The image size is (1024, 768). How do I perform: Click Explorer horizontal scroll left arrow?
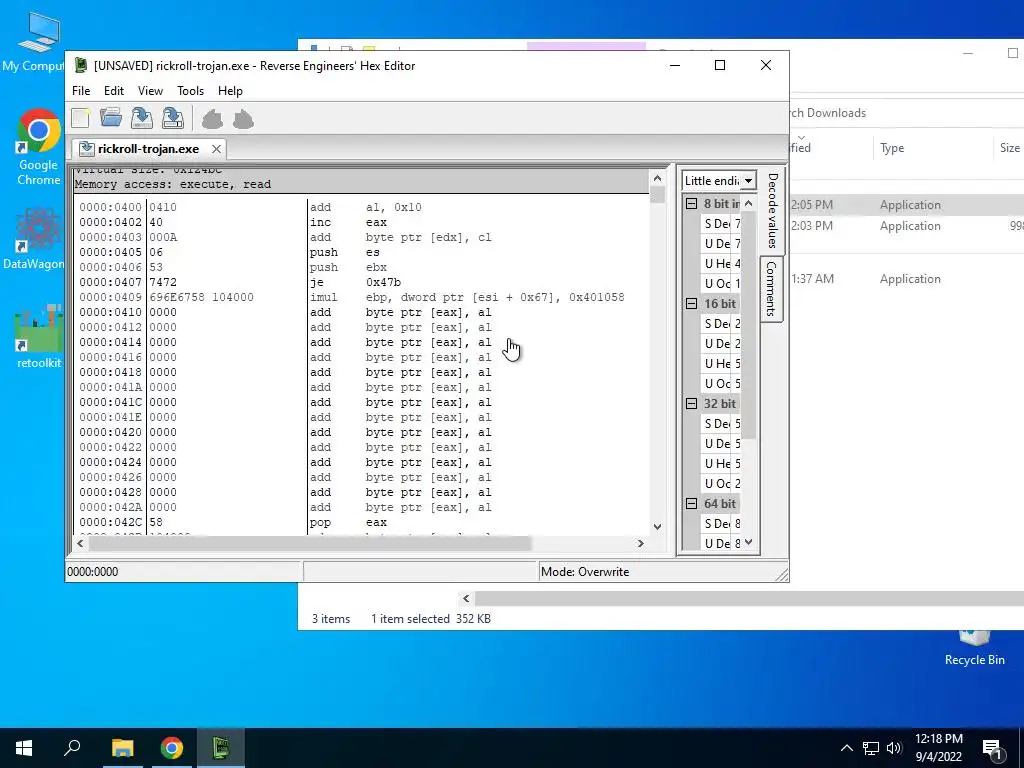click(466, 598)
